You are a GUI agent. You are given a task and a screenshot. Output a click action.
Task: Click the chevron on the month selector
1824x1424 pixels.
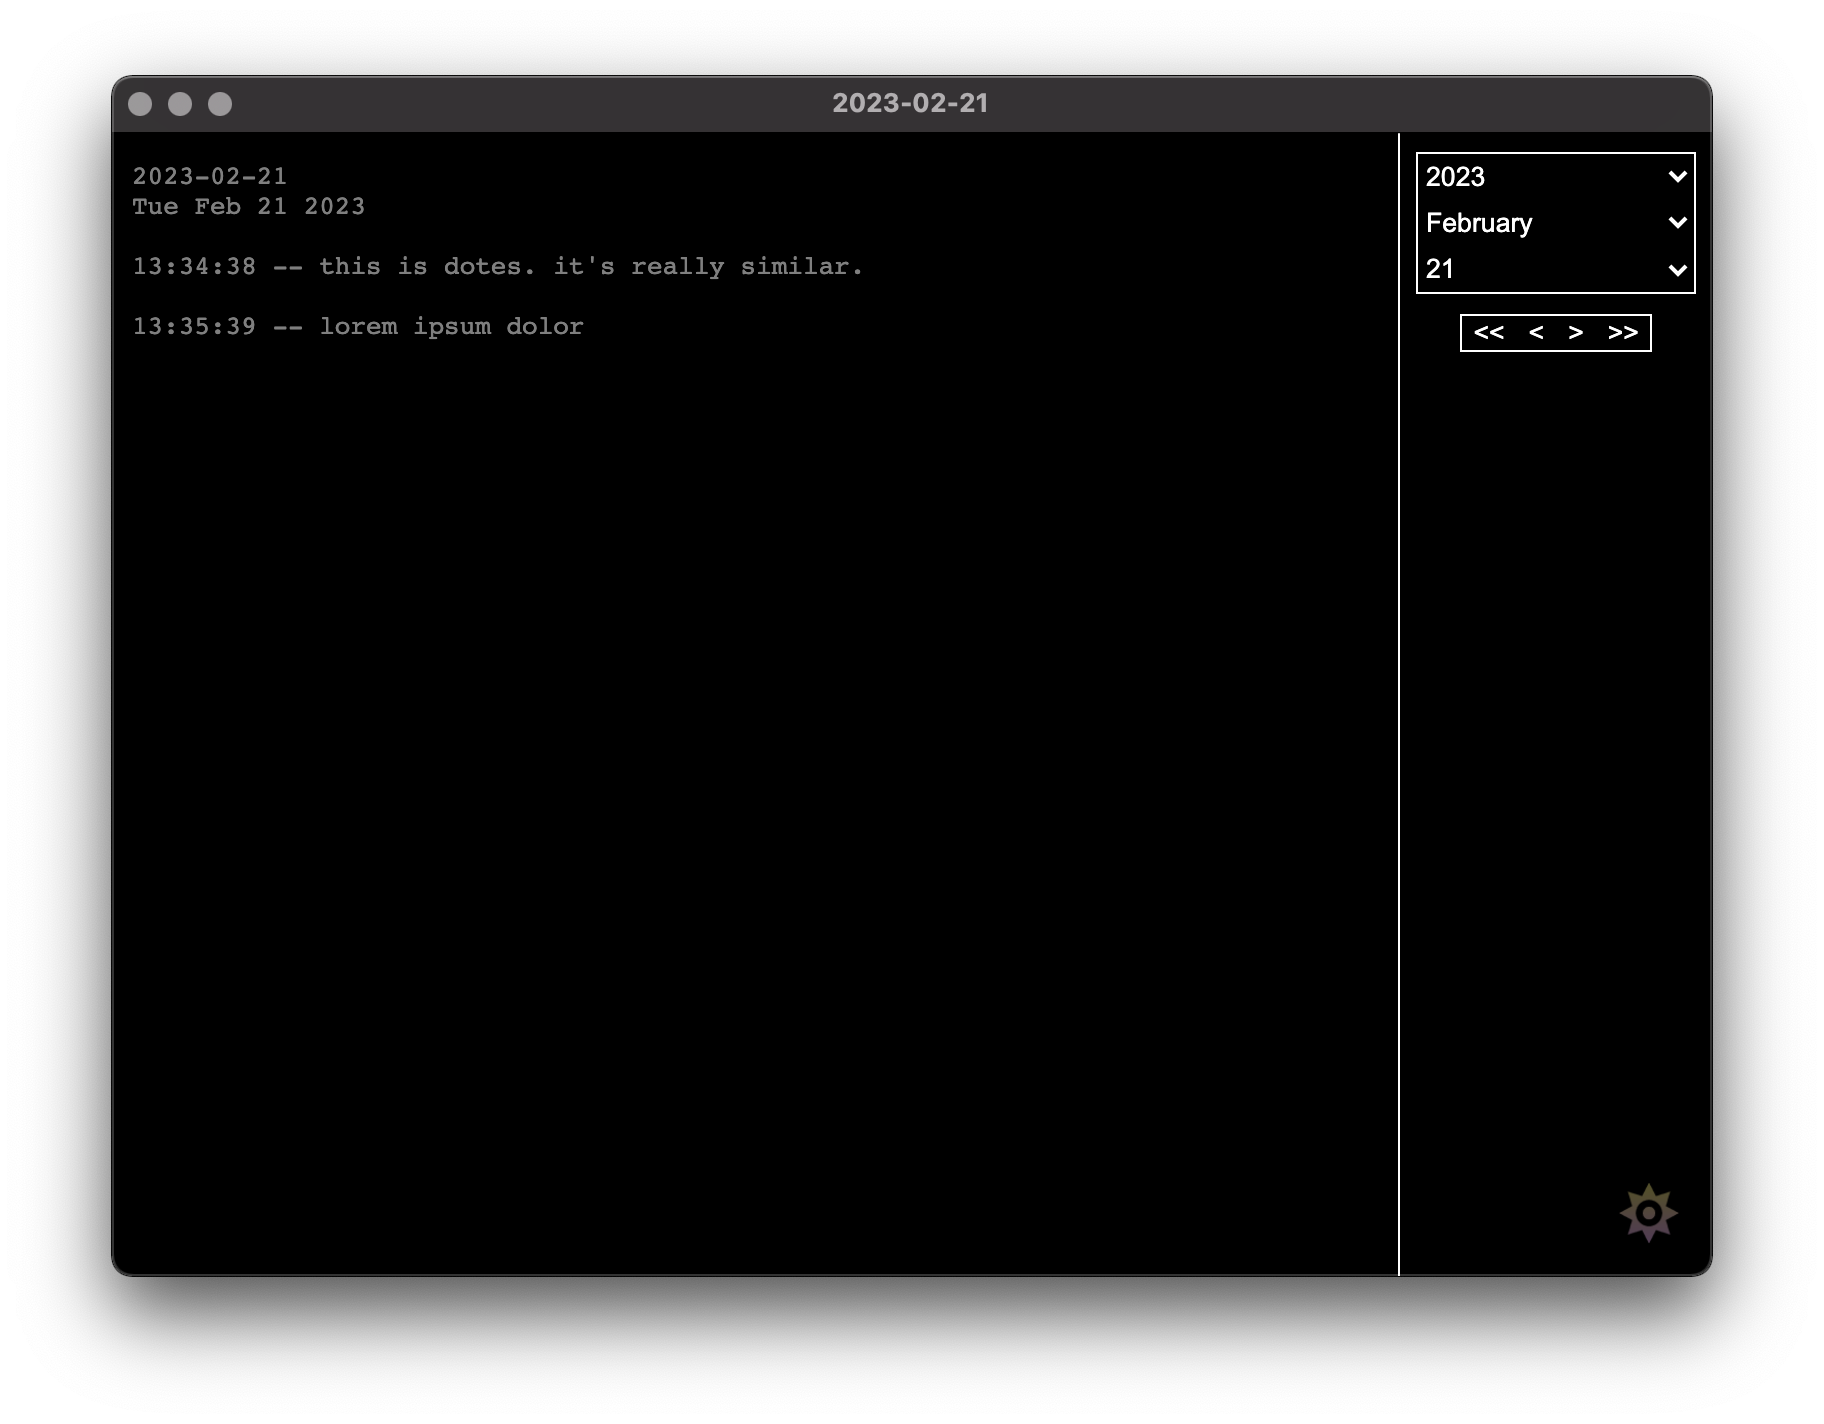(1677, 223)
